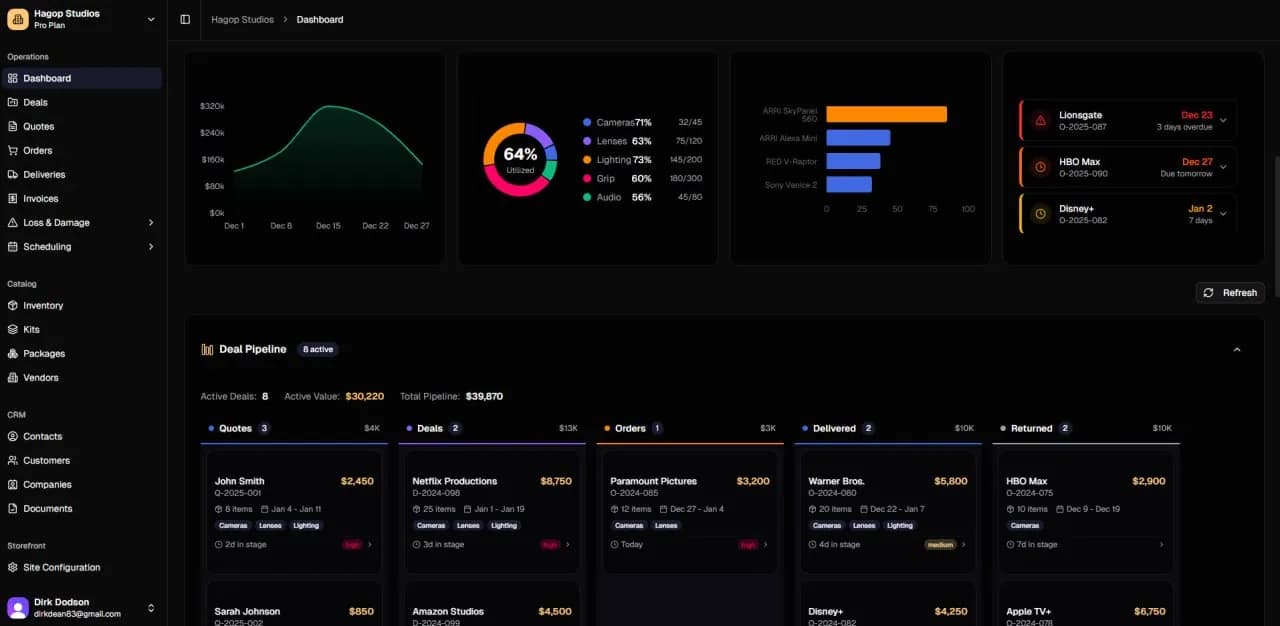Screen dimensions: 1280x626
Task: Collapse the Deal Pipeline panel chevron
Action: click(x=1237, y=350)
